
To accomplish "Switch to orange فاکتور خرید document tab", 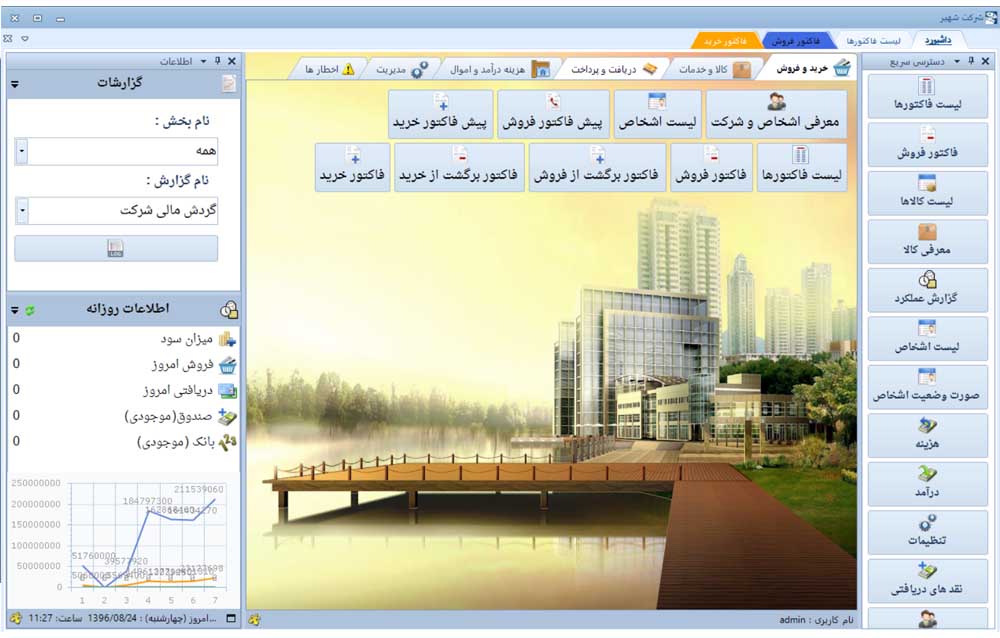I will pyautogui.click(x=725, y=41).
